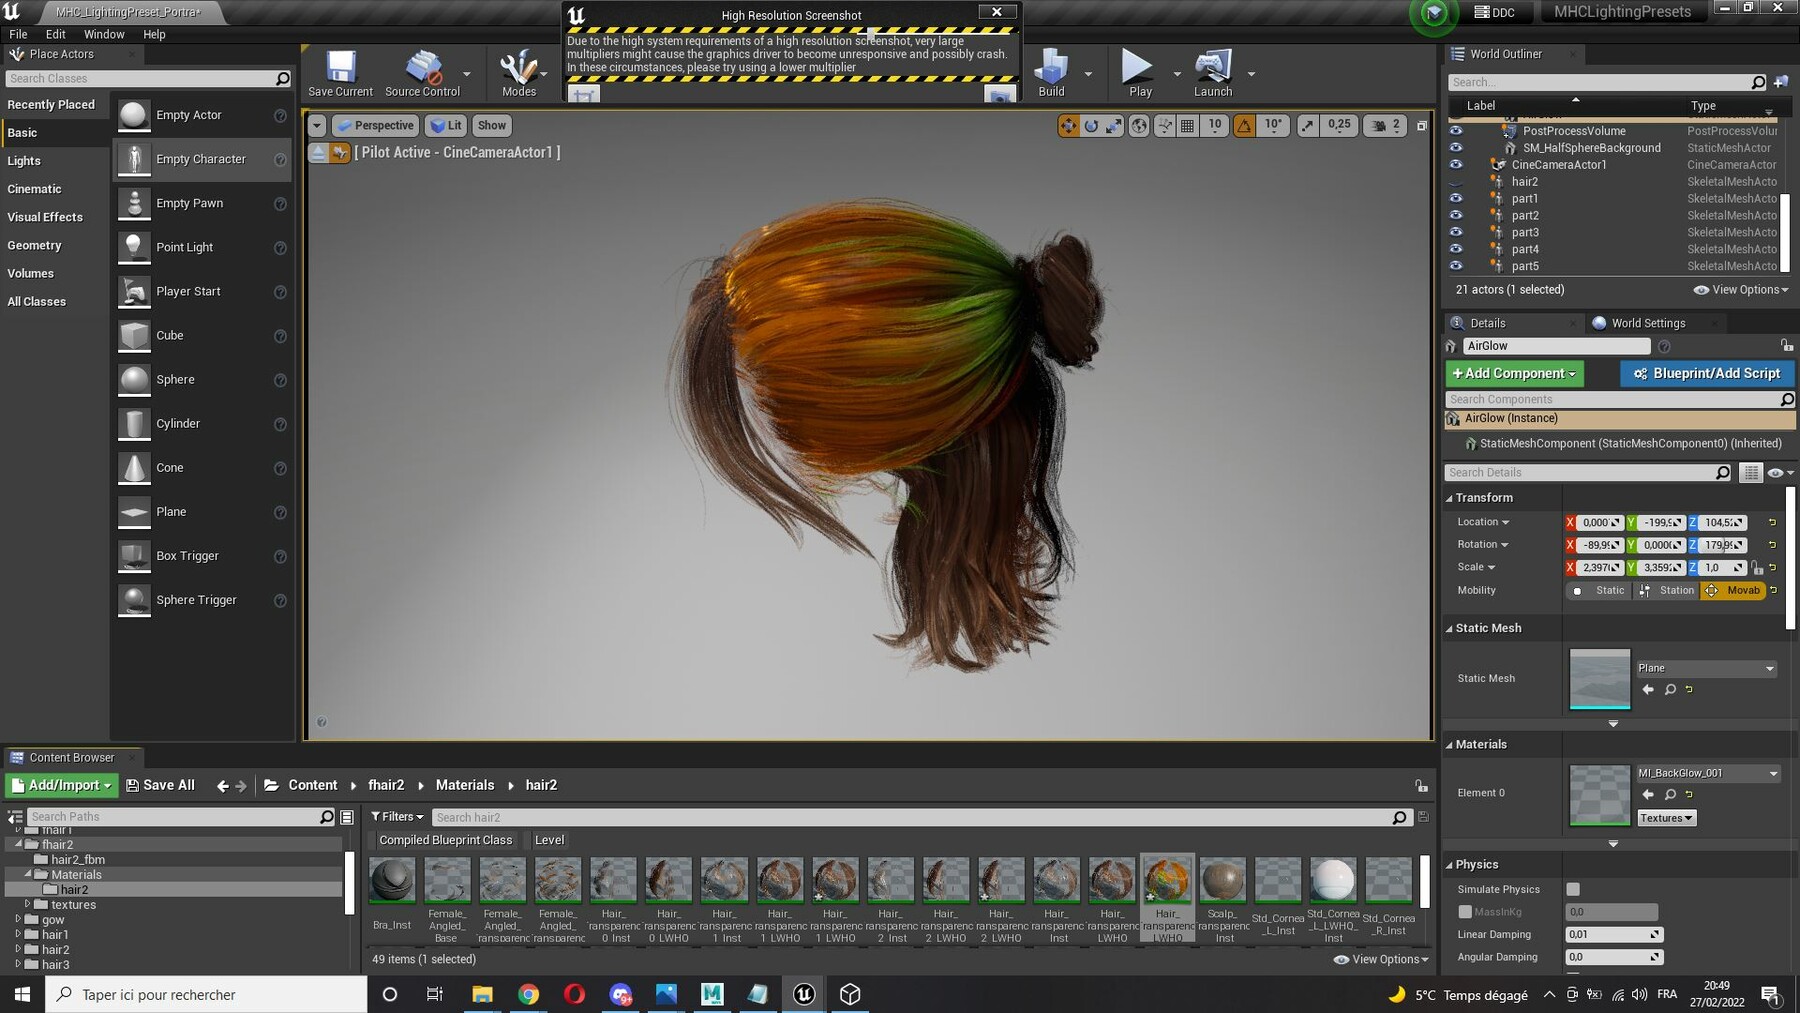
Task: Open File Explorer from taskbar
Action: click(x=482, y=994)
